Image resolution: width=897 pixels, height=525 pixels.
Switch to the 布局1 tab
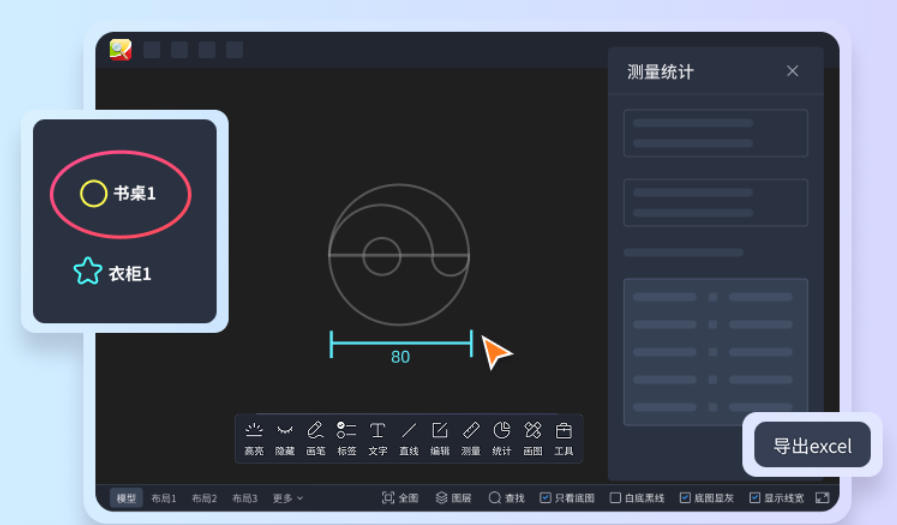coord(164,498)
